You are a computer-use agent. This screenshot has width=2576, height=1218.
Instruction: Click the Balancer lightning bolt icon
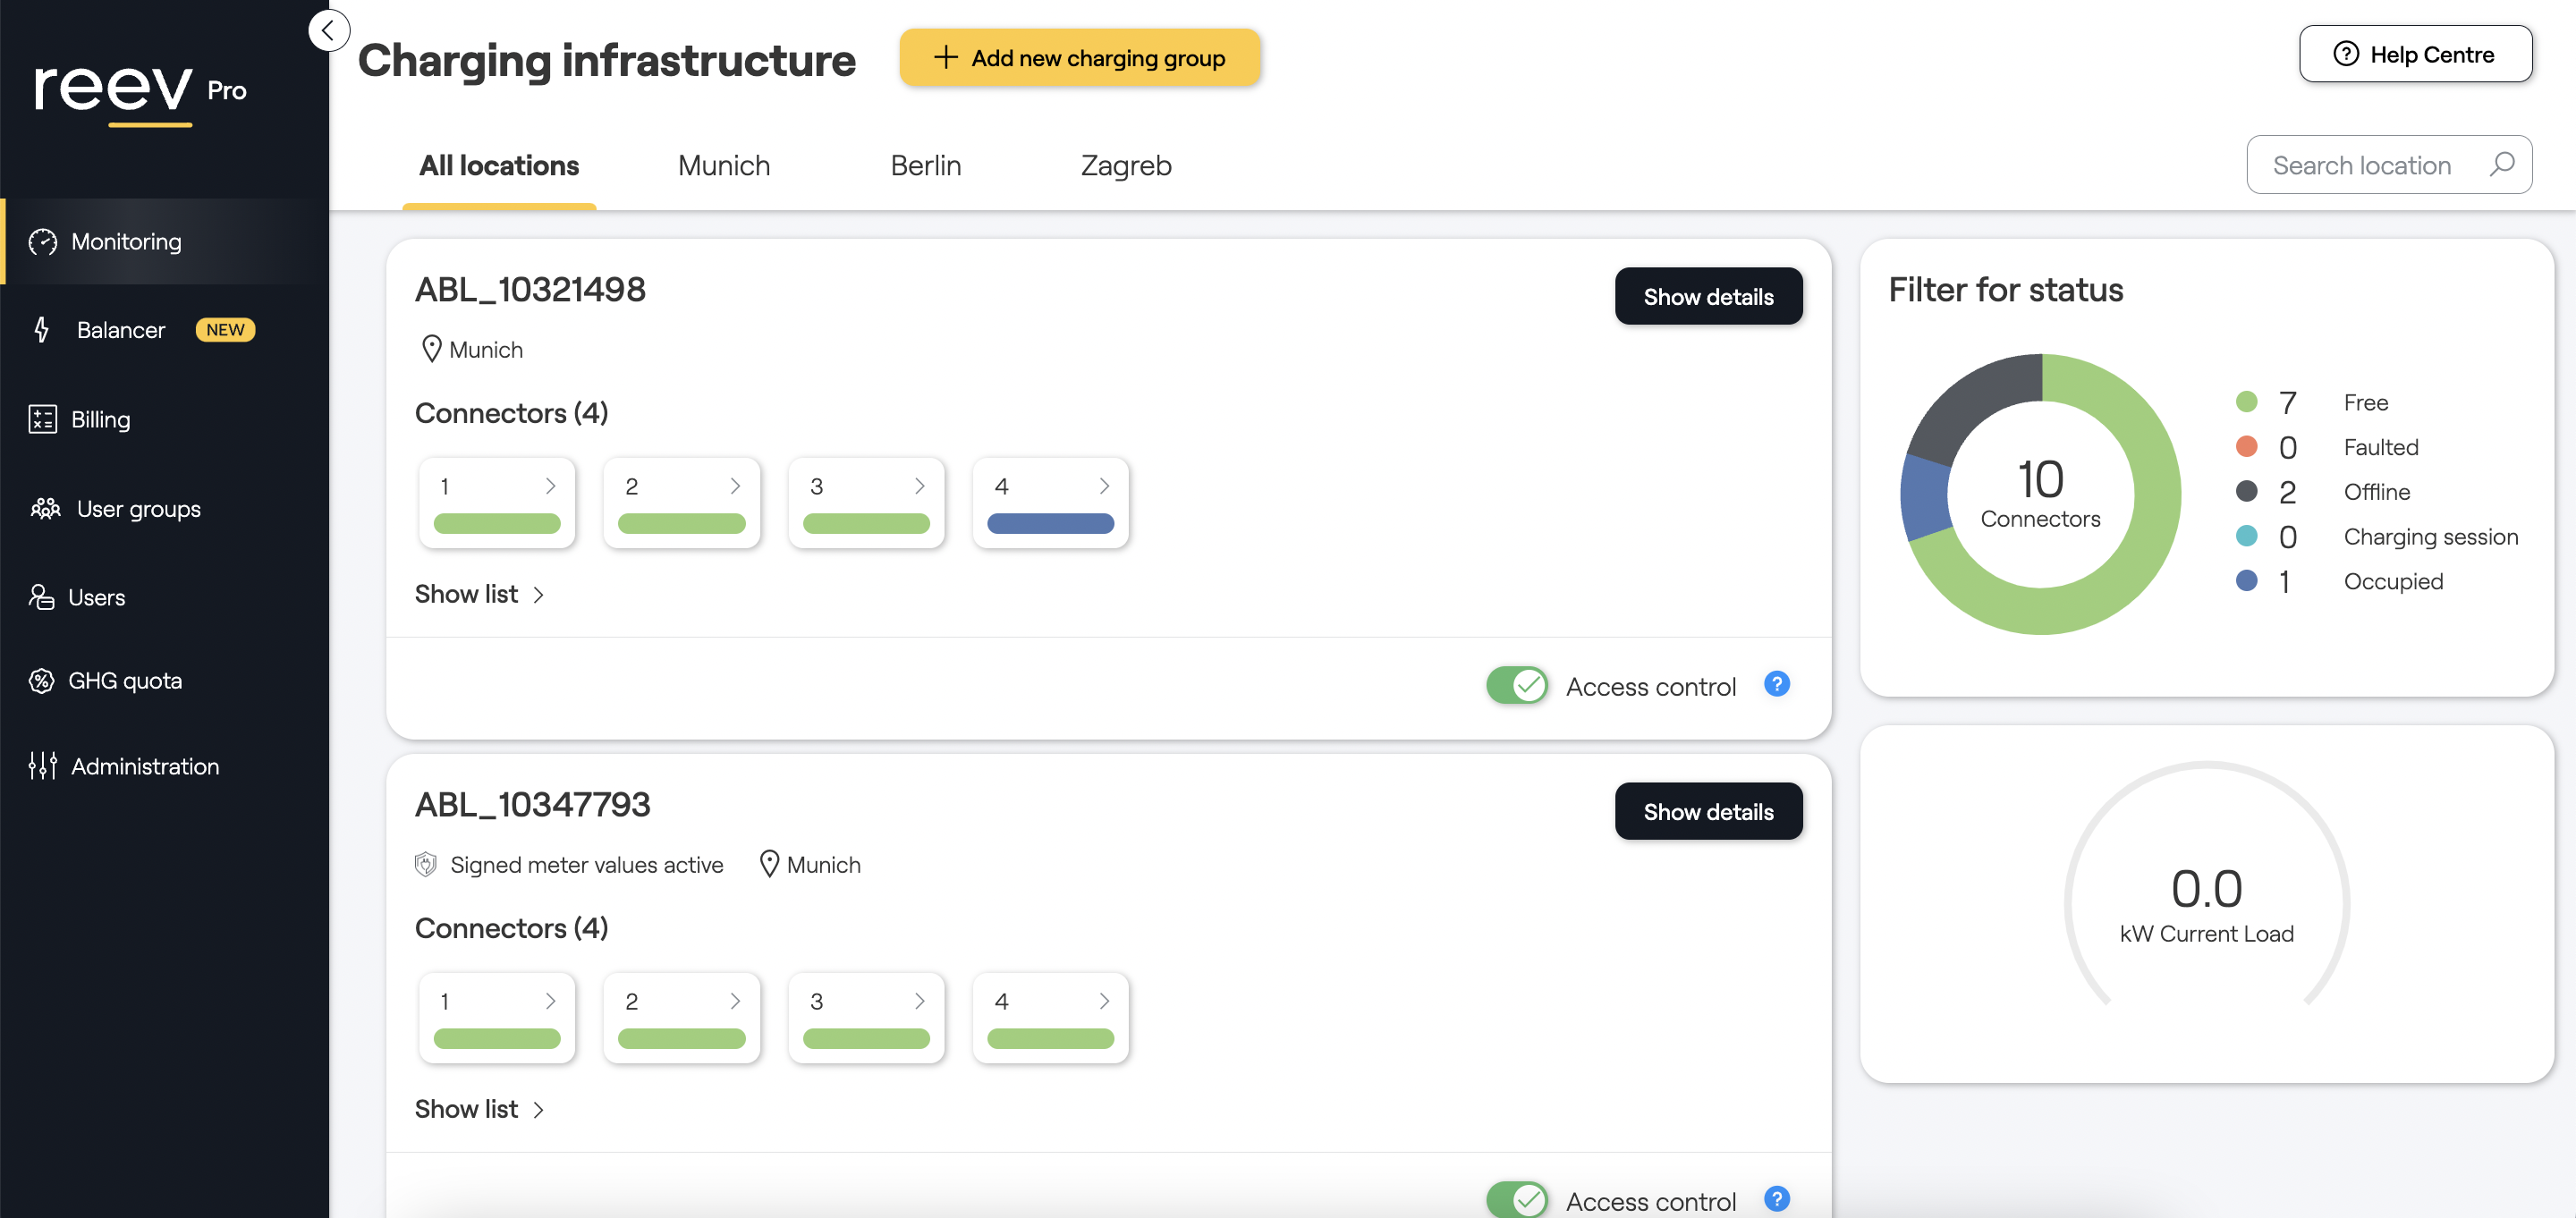point(42,329)
